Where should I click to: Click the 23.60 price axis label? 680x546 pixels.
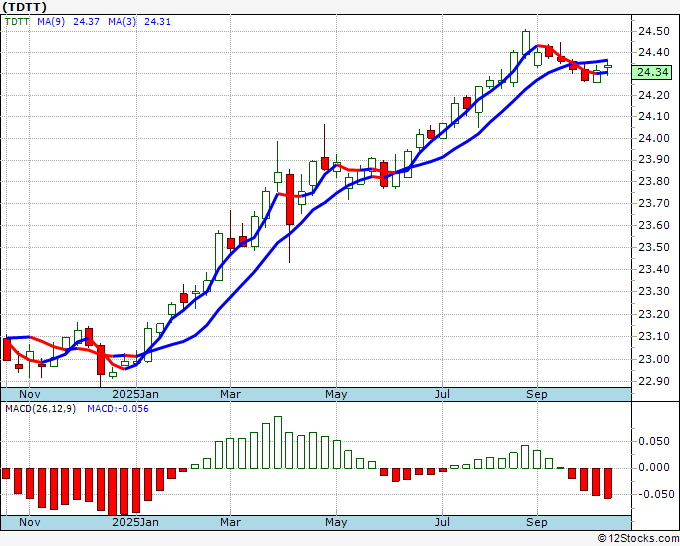tap(654, 225)
